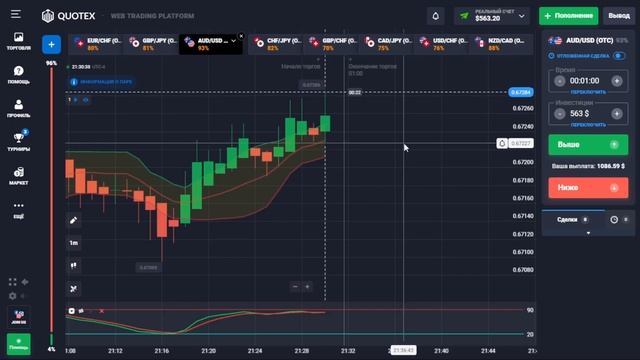640x360 pixels.
Task: Click Переключить under investment field
Action: tap(588, 125)
